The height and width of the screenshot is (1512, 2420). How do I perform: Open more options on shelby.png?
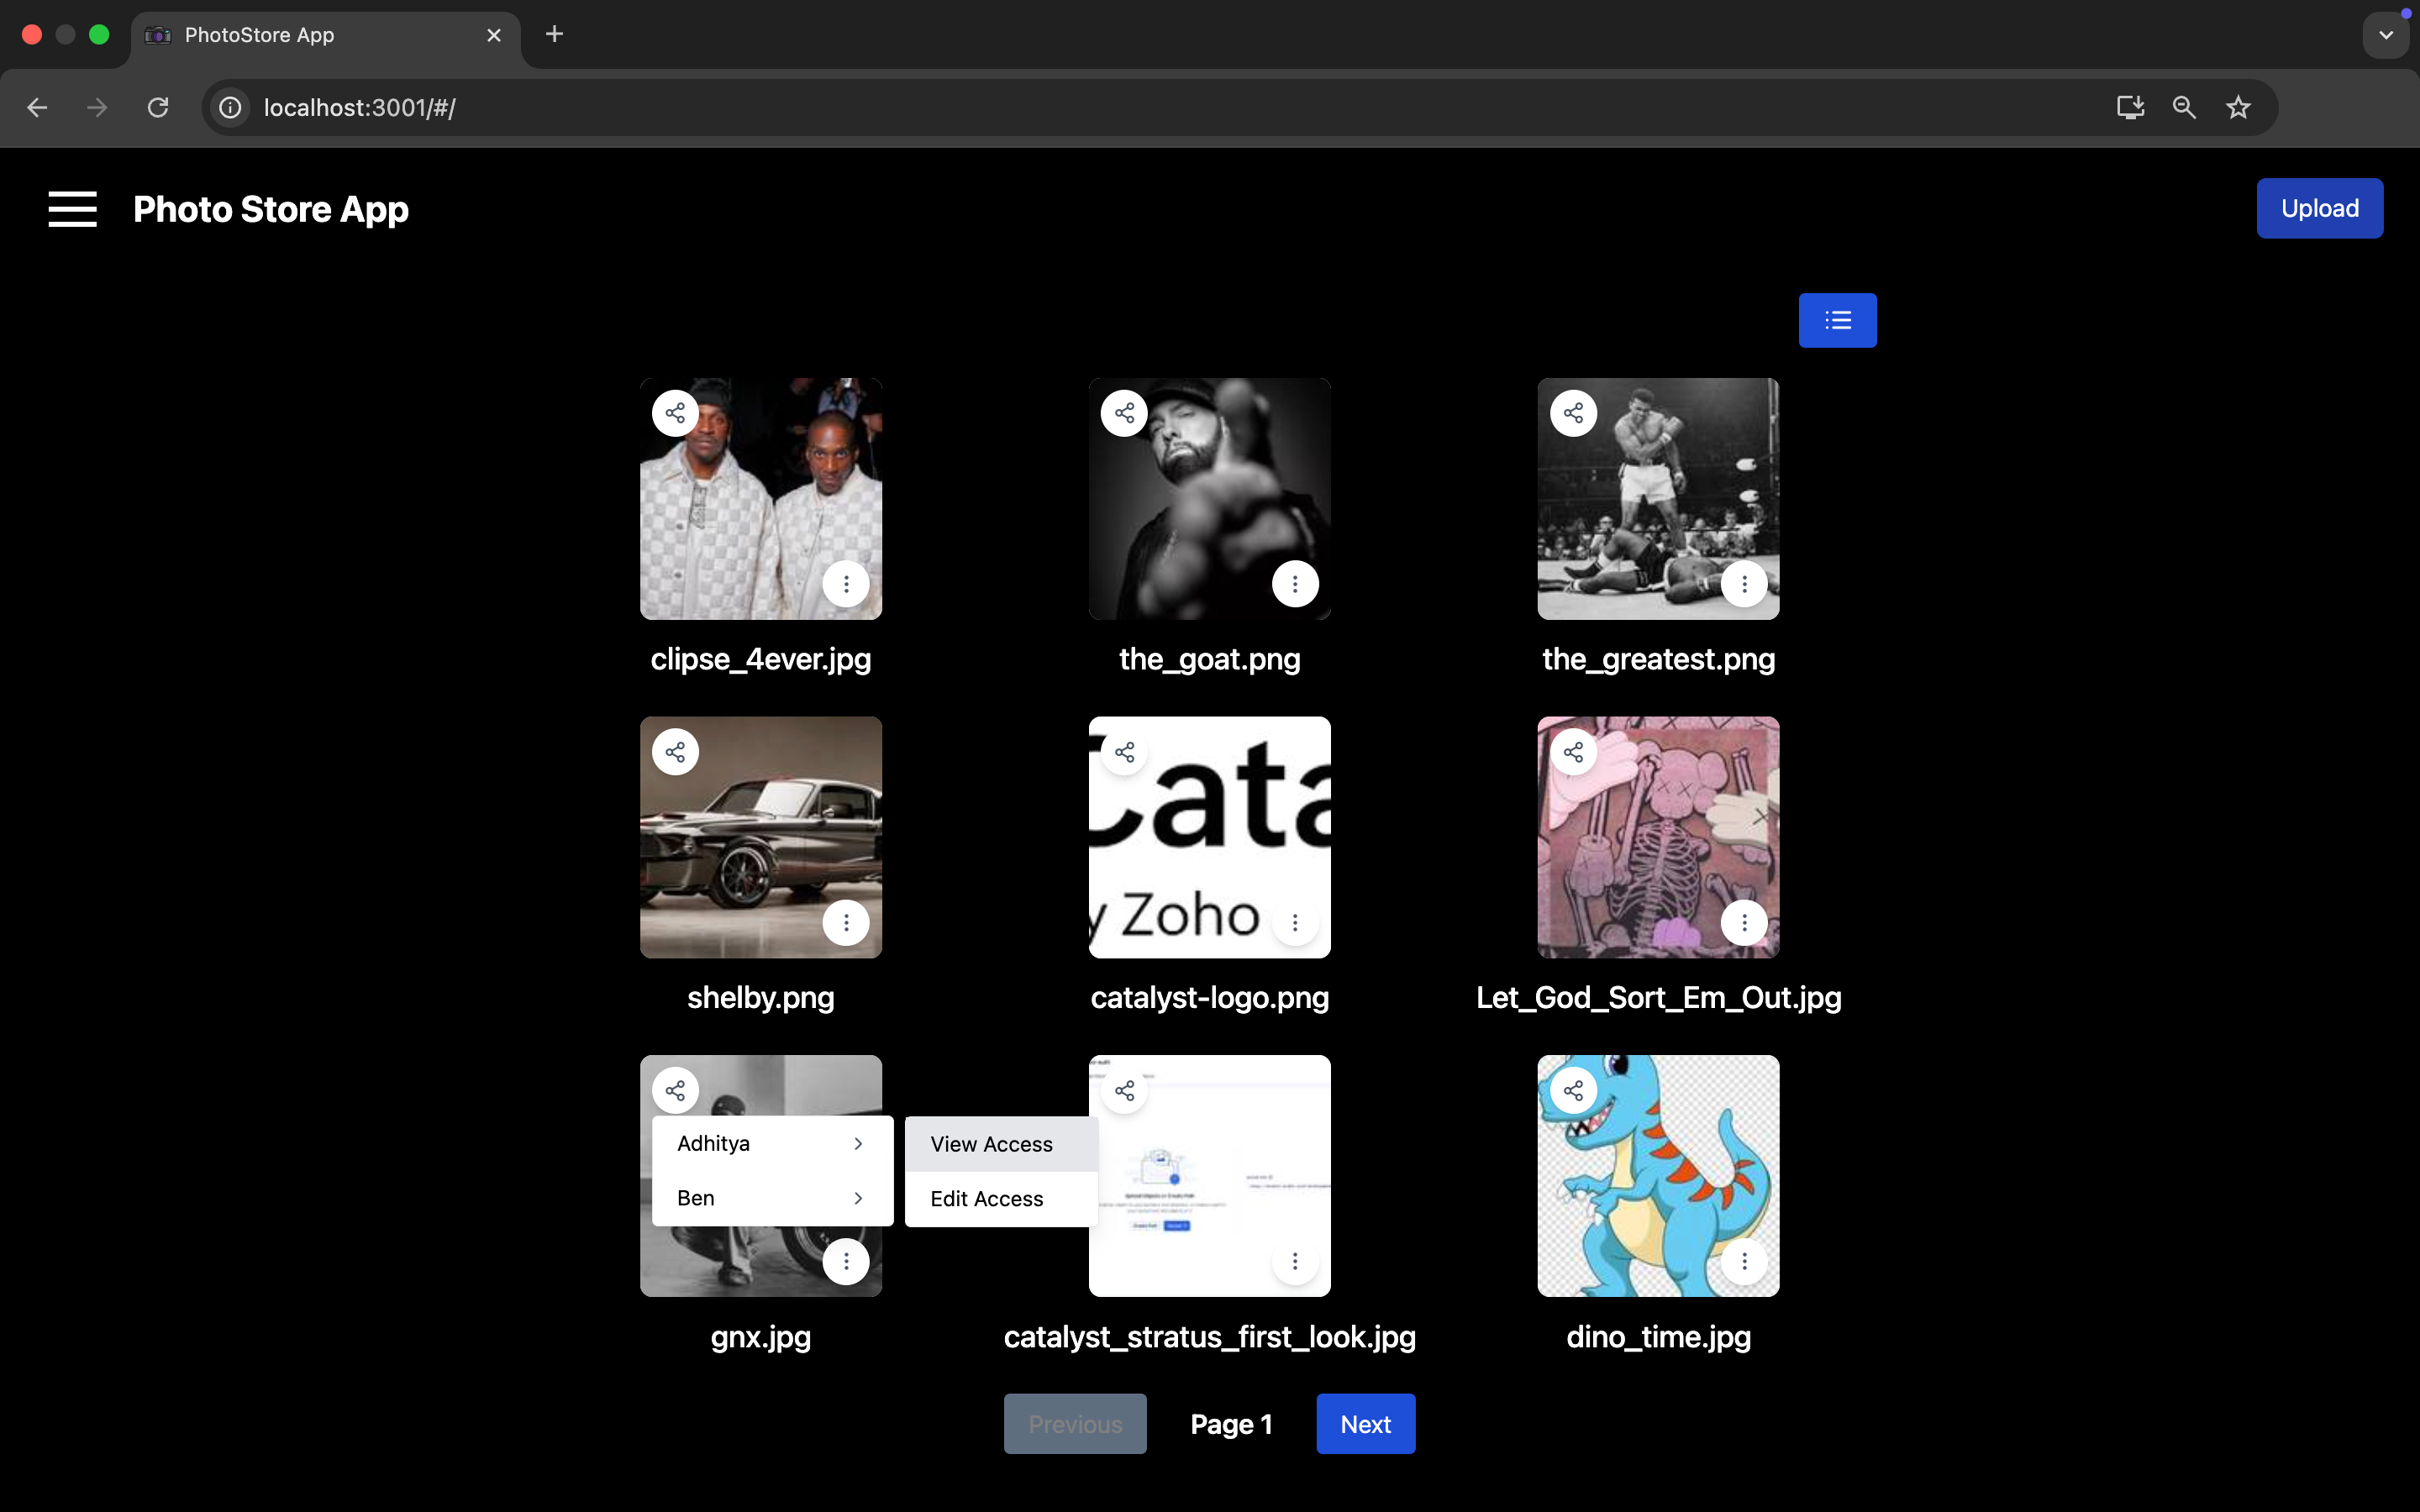846,922
